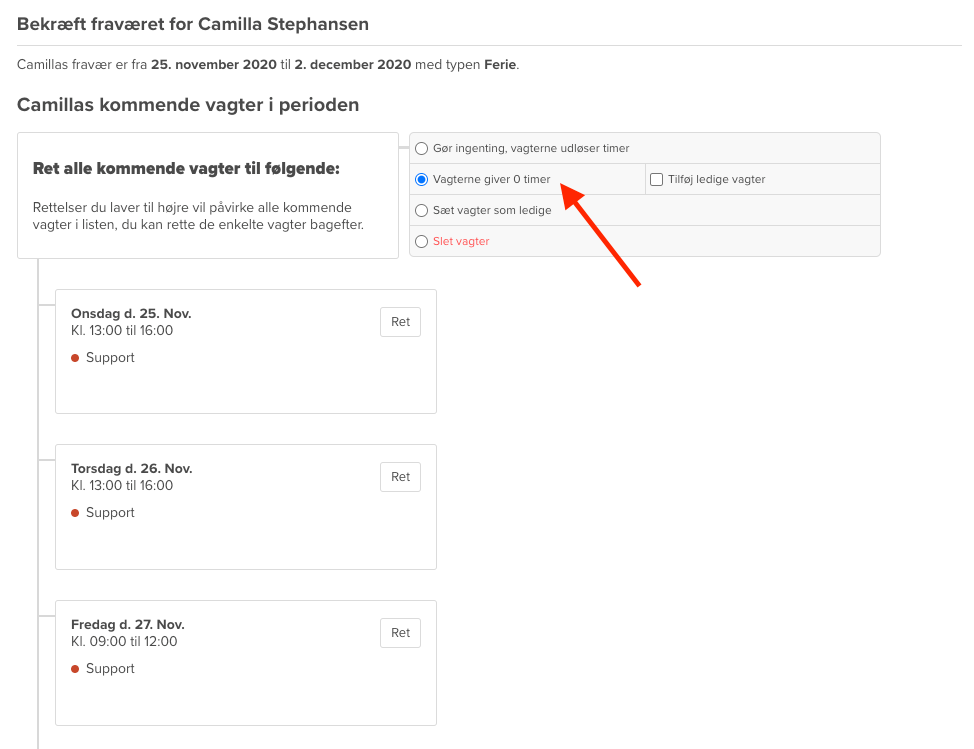
Task: Click 'Kl. 13:00 til 16:00' time on Onsdag
Action: tap(122, 331)
